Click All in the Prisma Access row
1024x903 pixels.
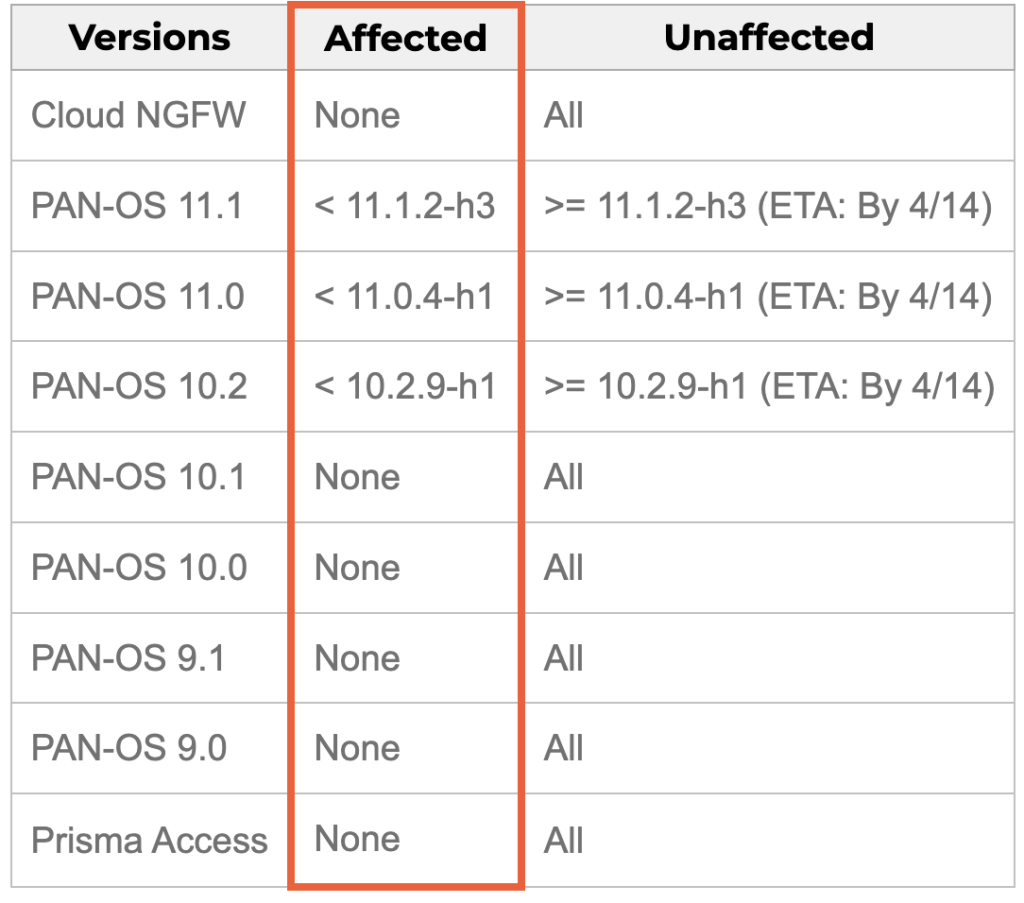564,840
